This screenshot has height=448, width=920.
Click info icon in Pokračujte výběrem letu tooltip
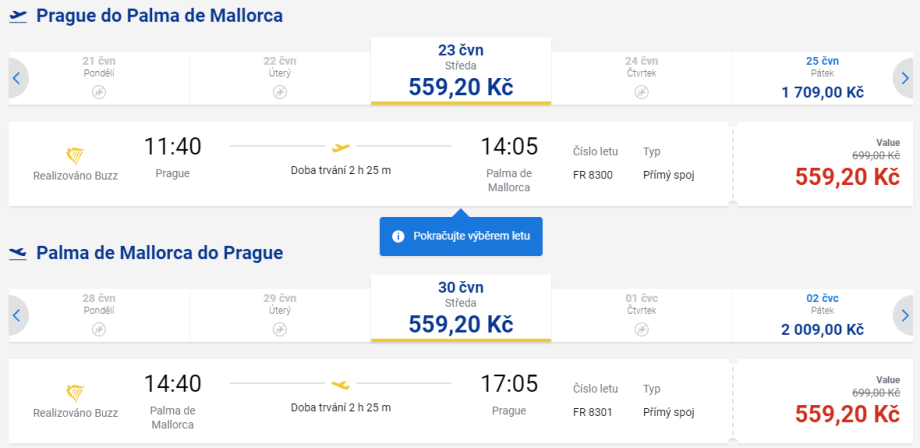coord(398,237)
